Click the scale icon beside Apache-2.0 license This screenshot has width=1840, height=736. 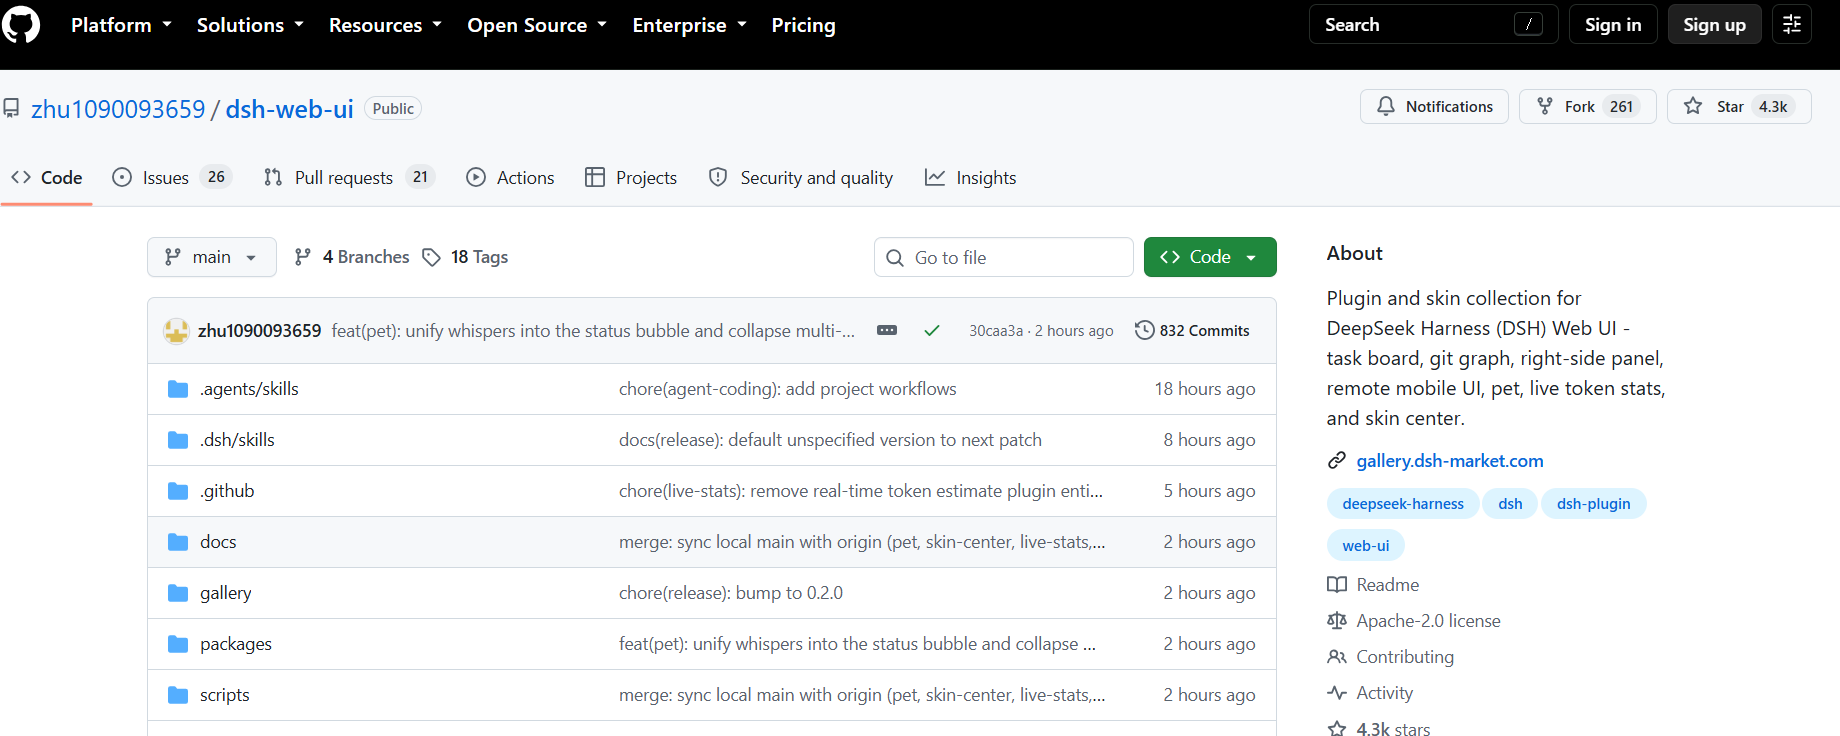pos(1336,621)
